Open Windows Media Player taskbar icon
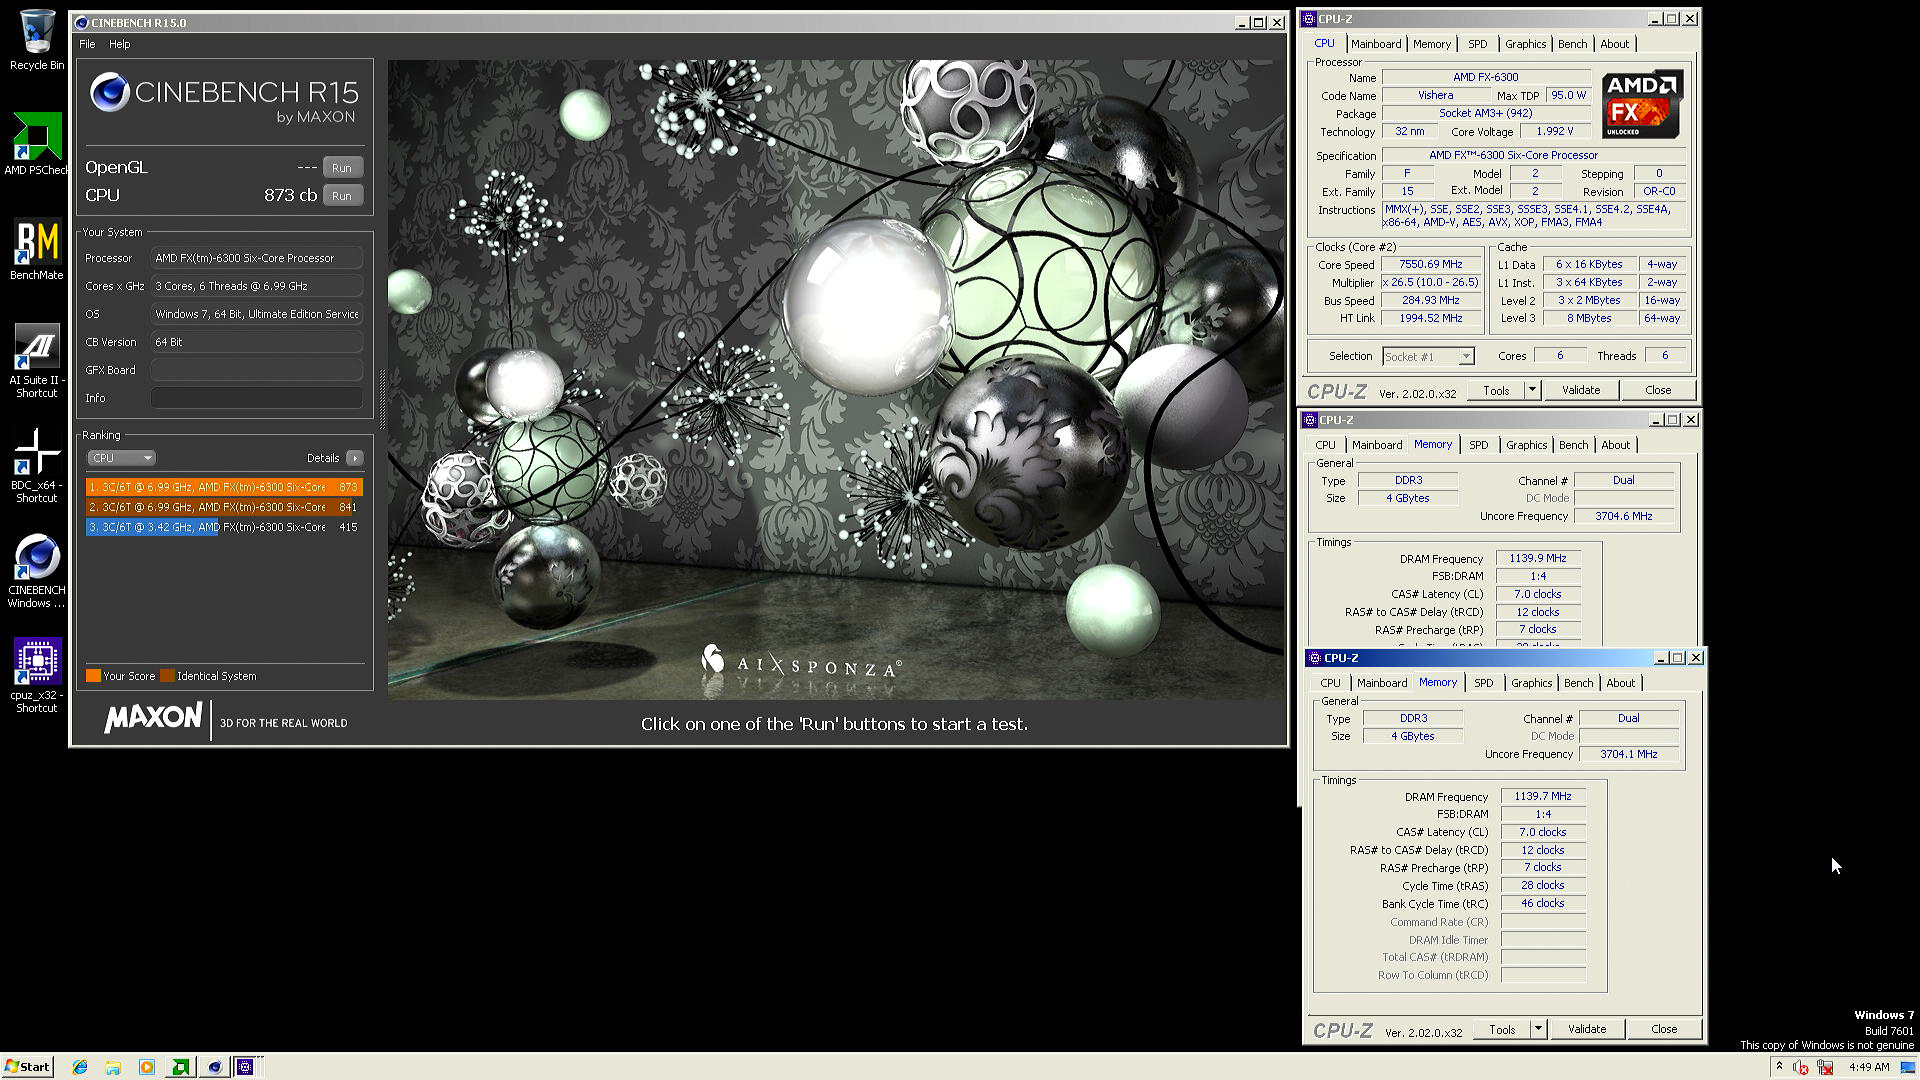The image size is (1920, 1080). click(146, 1067)
